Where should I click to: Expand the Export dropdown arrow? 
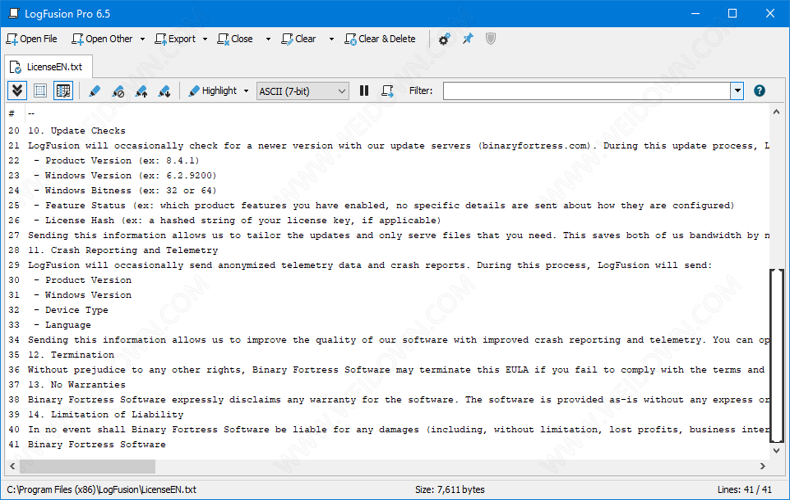click(x=205, y=39)
